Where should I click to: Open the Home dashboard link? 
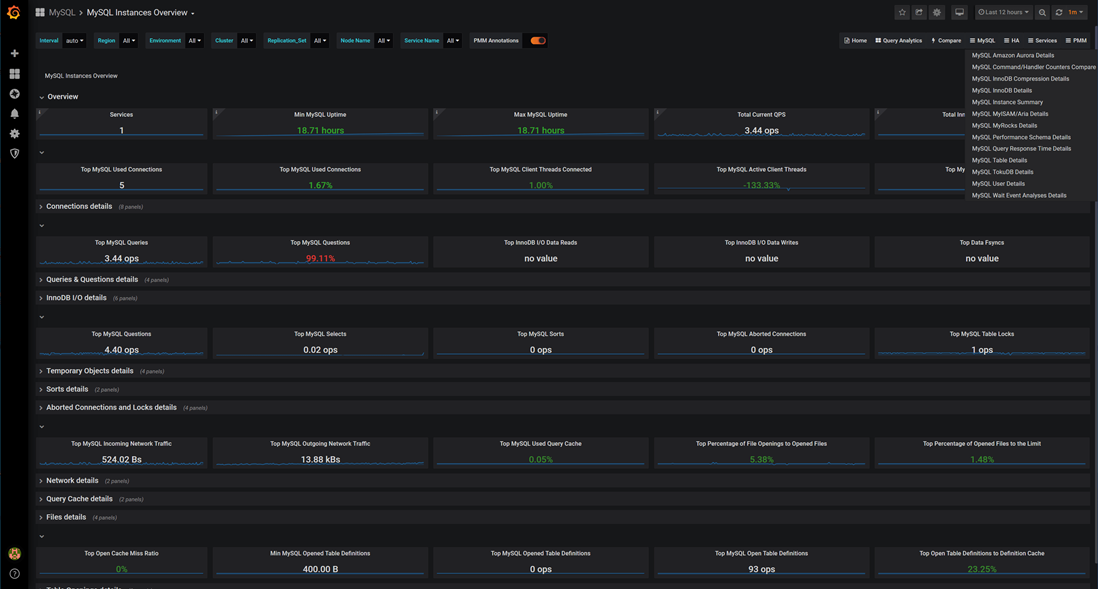(x=855, y=41)
